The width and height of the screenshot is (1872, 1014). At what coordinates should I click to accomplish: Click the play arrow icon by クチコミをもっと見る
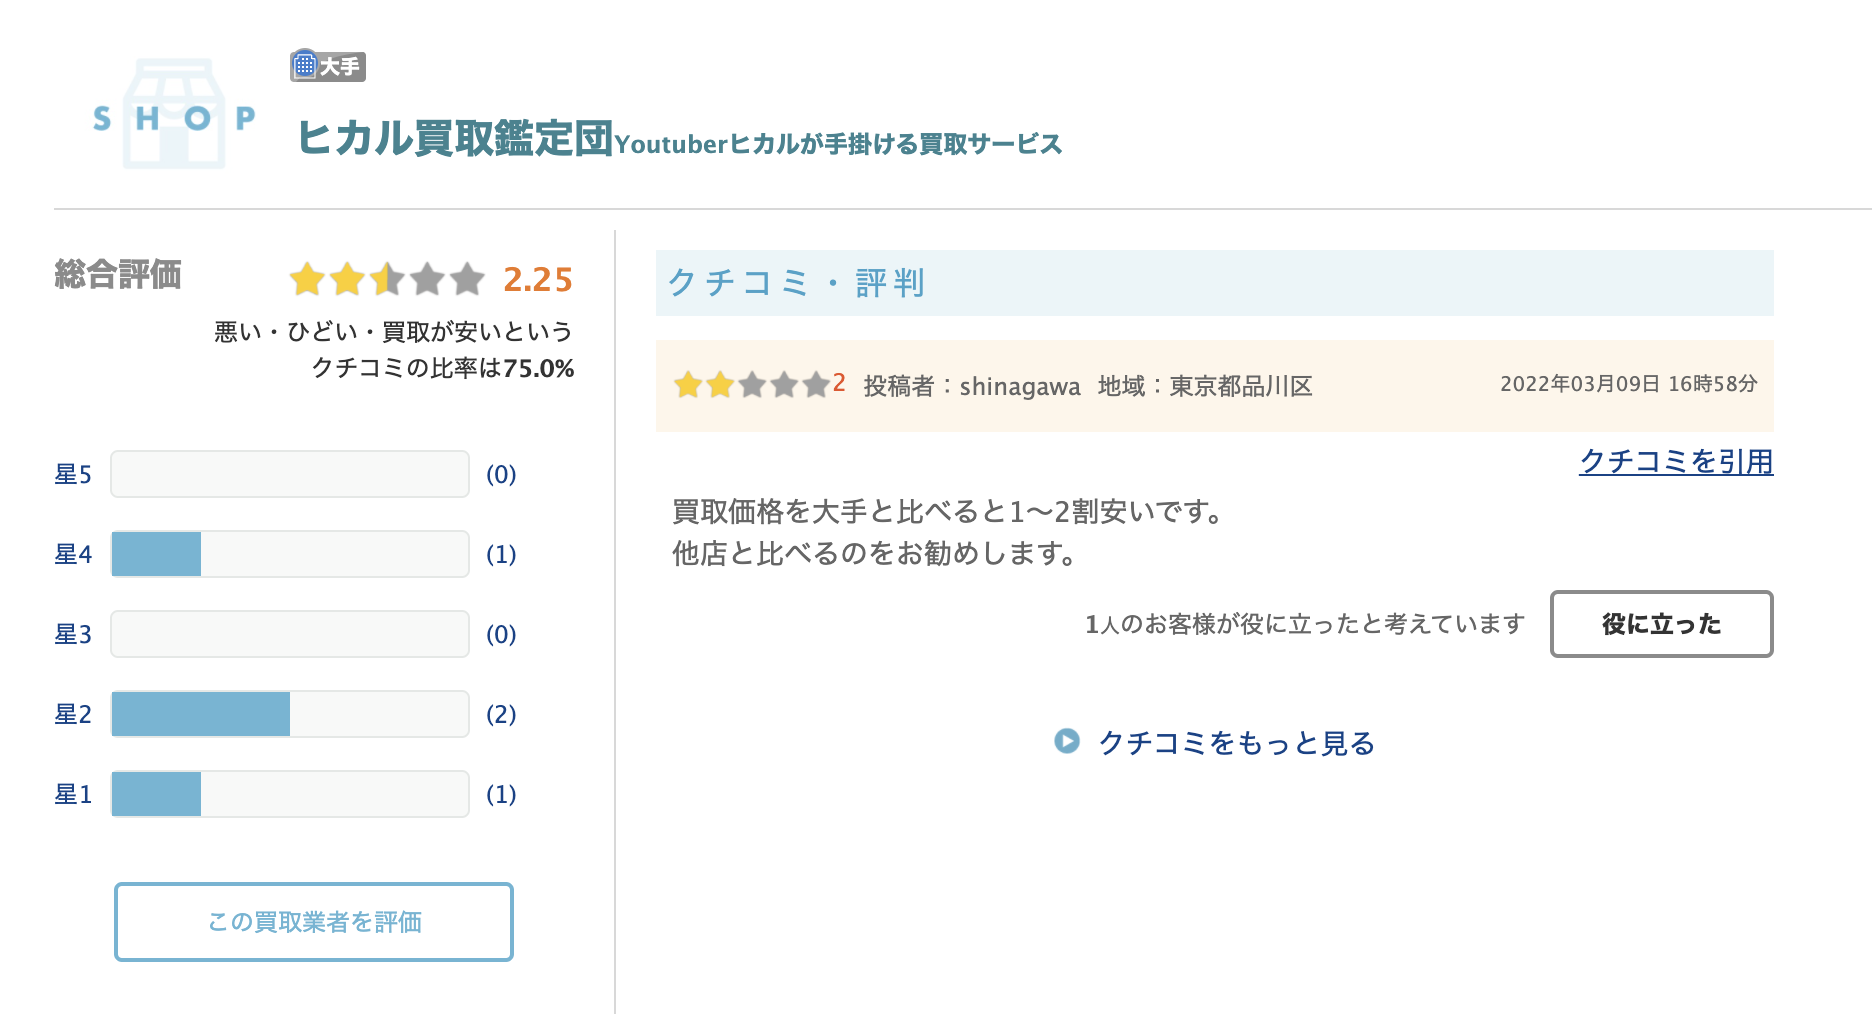click(1067, 741)
